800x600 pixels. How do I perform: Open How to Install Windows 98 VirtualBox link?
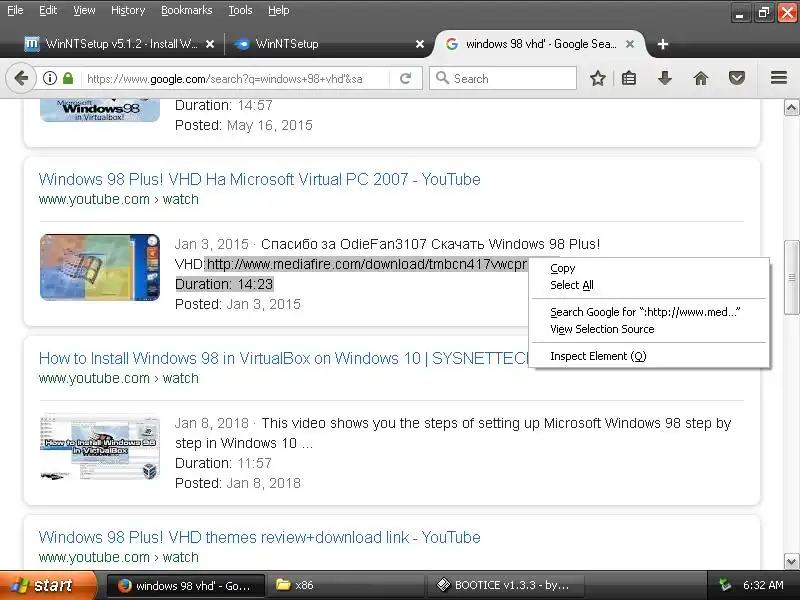point(284,359)
